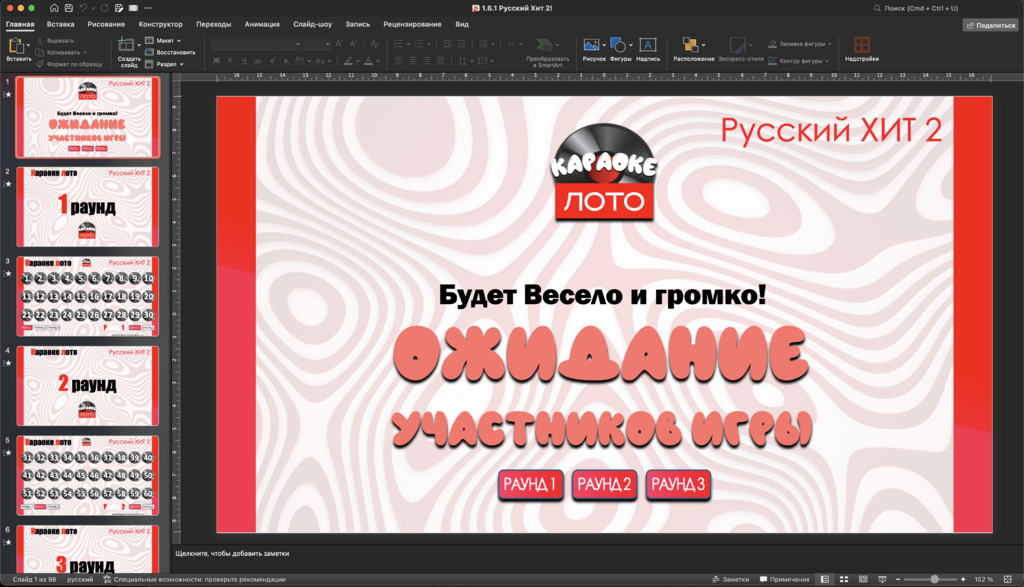
Task: Select normal view icon in status bar
Action: point(825,579)
